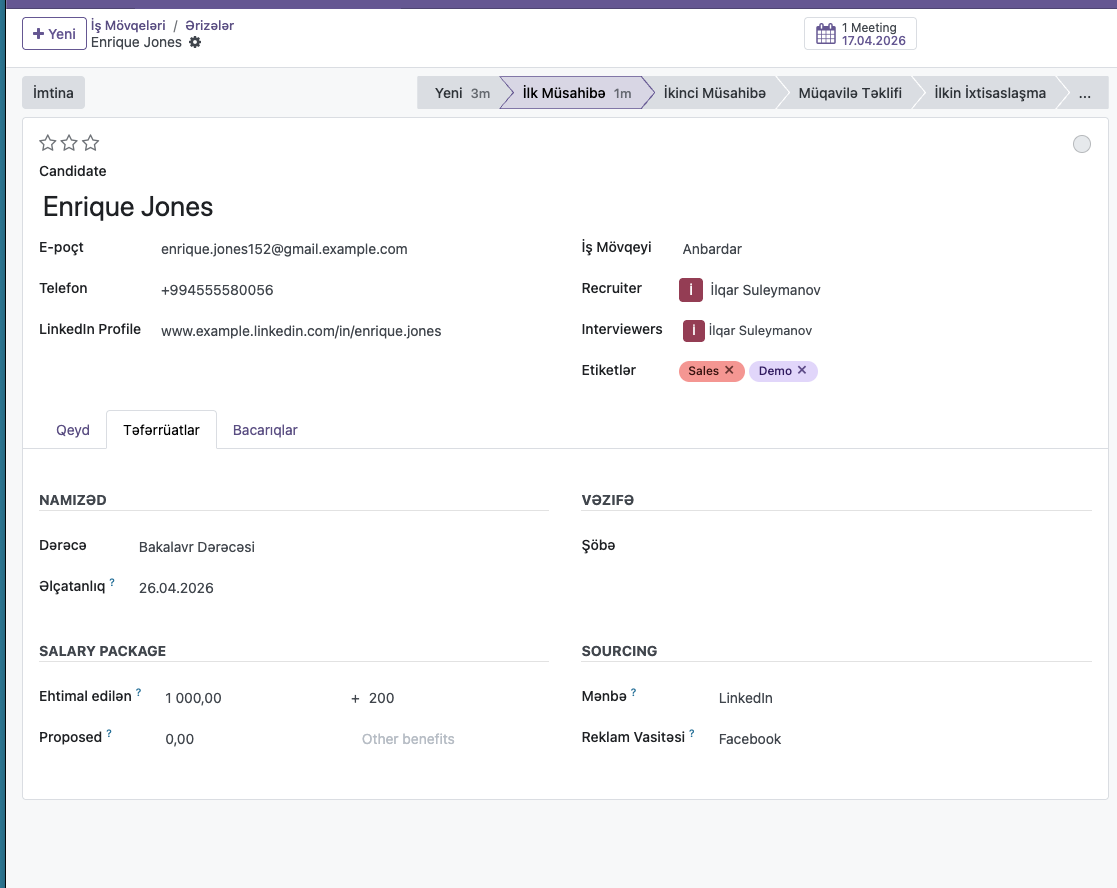1117x888 pixels.
Task: Click the Recruiter avatar icon
Action: [x=691, y=290]
